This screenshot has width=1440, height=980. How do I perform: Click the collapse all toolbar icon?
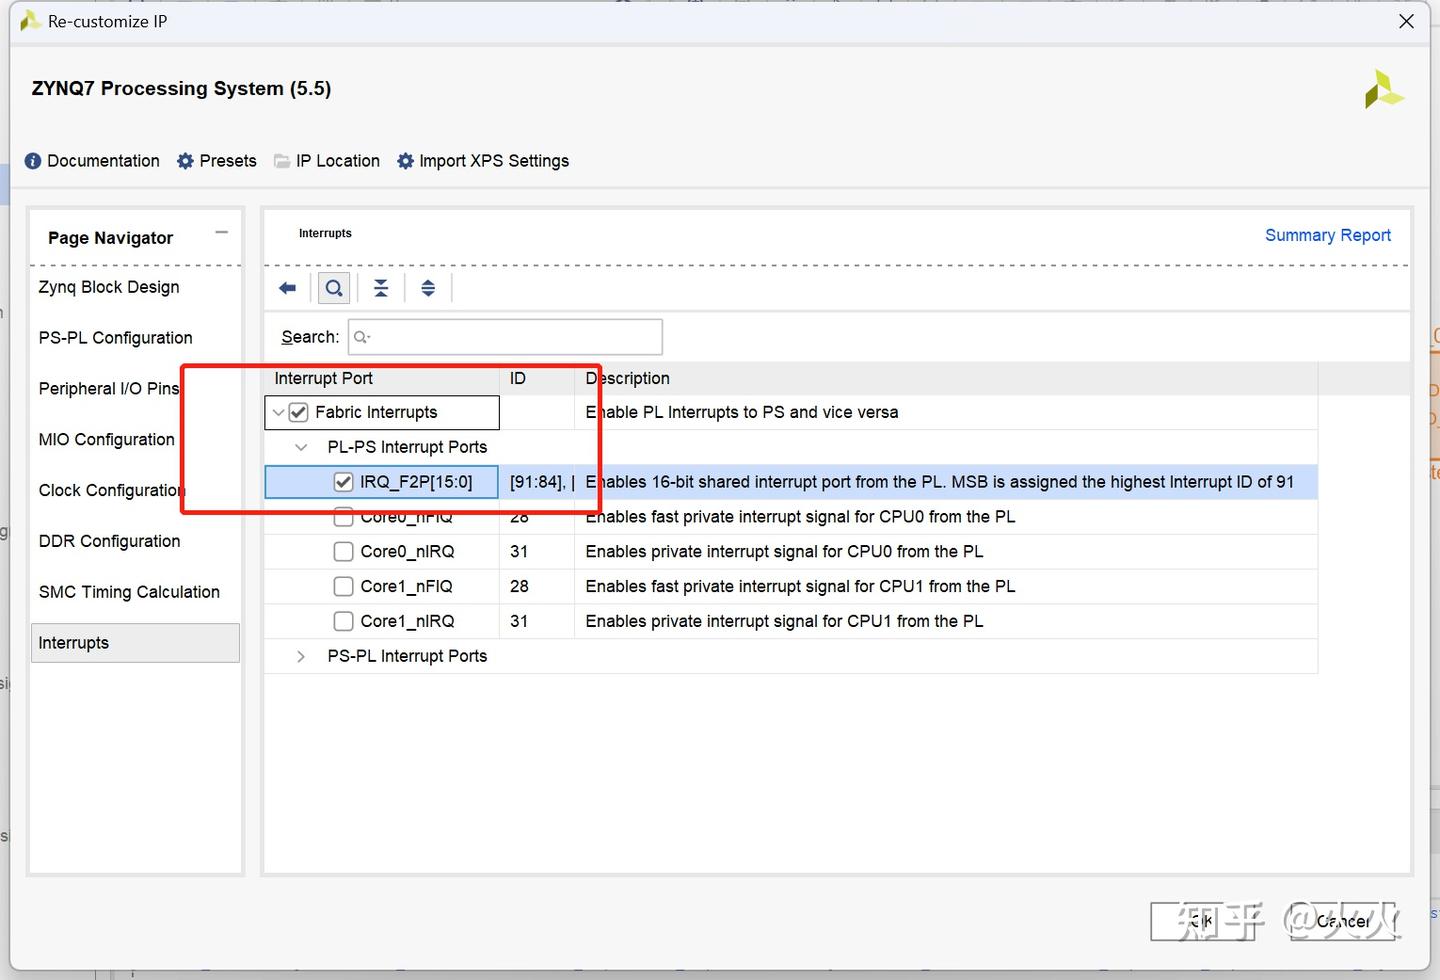click(x=381, y=289)
